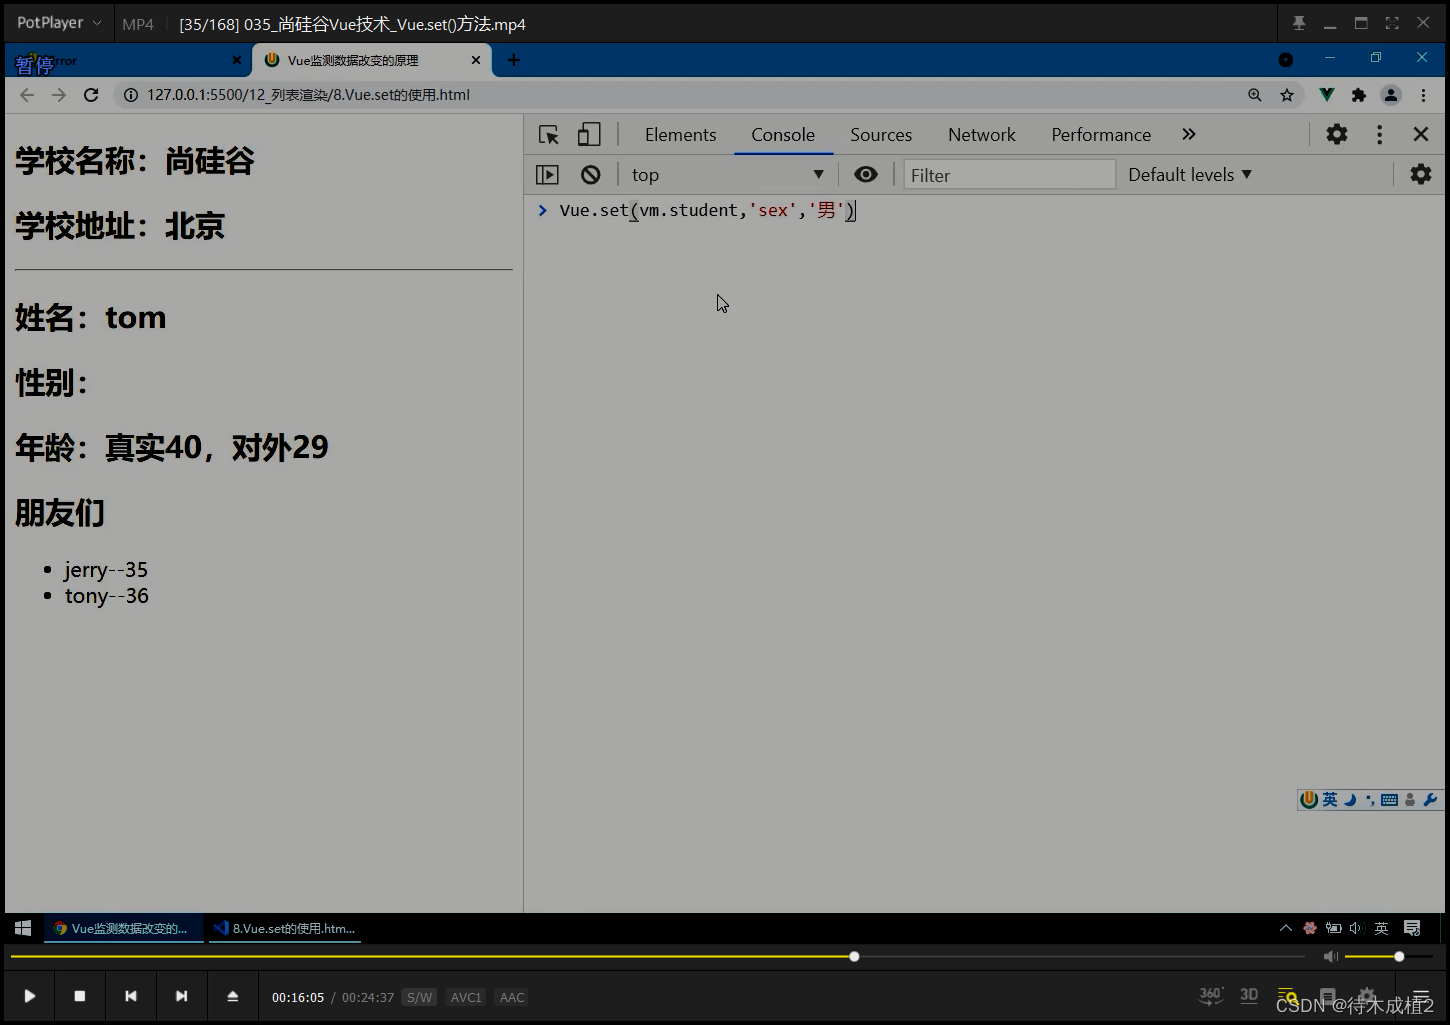
Task: Click the PotPlayer play button
Action: coord(30,996)
